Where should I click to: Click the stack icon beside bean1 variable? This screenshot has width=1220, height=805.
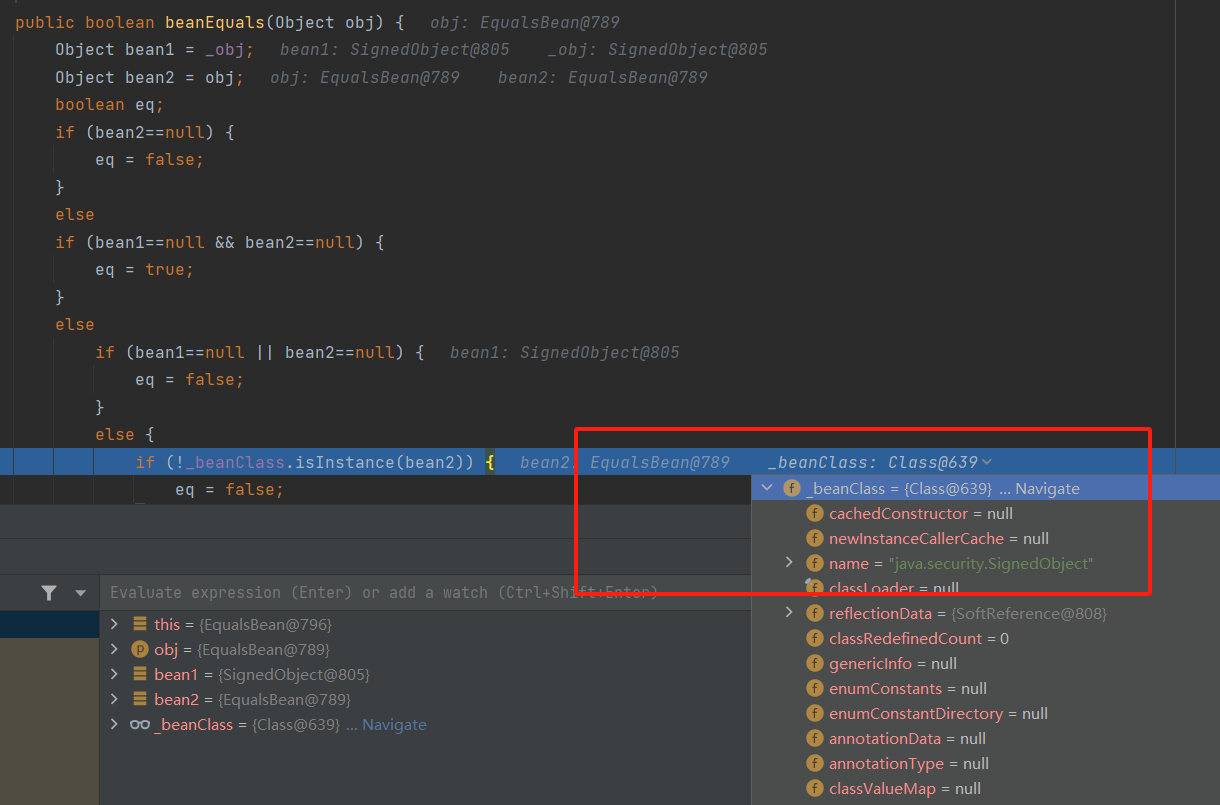[140, 675]
